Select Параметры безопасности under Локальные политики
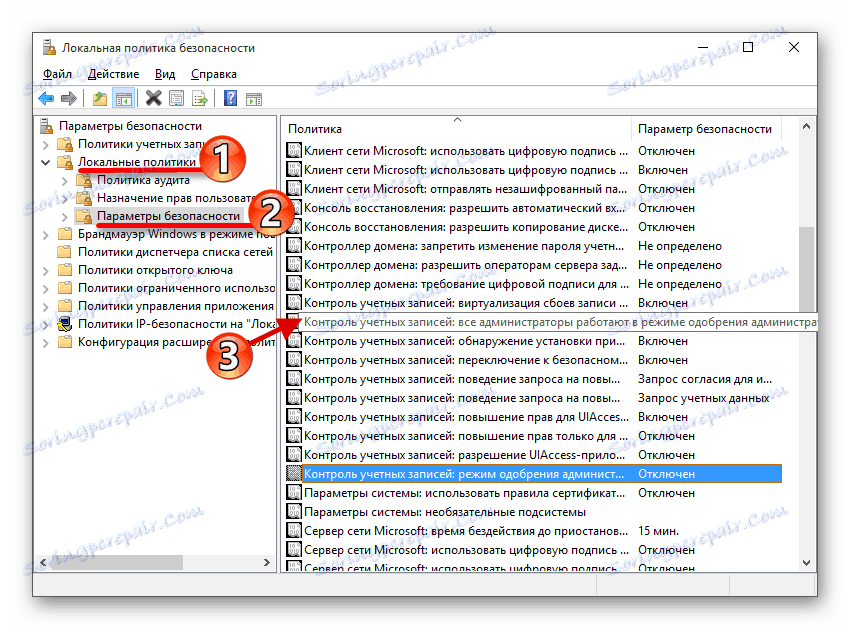Viewport: 850px width, 629px height. [x=169, y=216]
